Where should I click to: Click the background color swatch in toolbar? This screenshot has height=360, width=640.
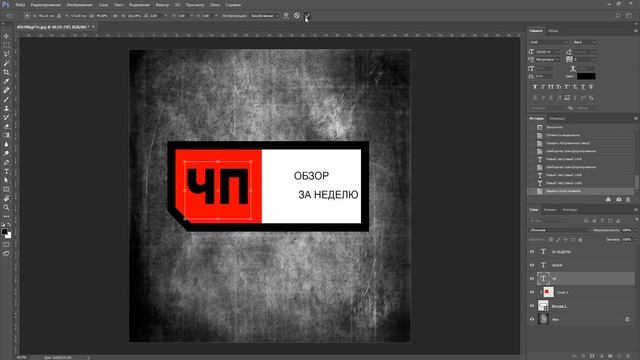[9, 236]
